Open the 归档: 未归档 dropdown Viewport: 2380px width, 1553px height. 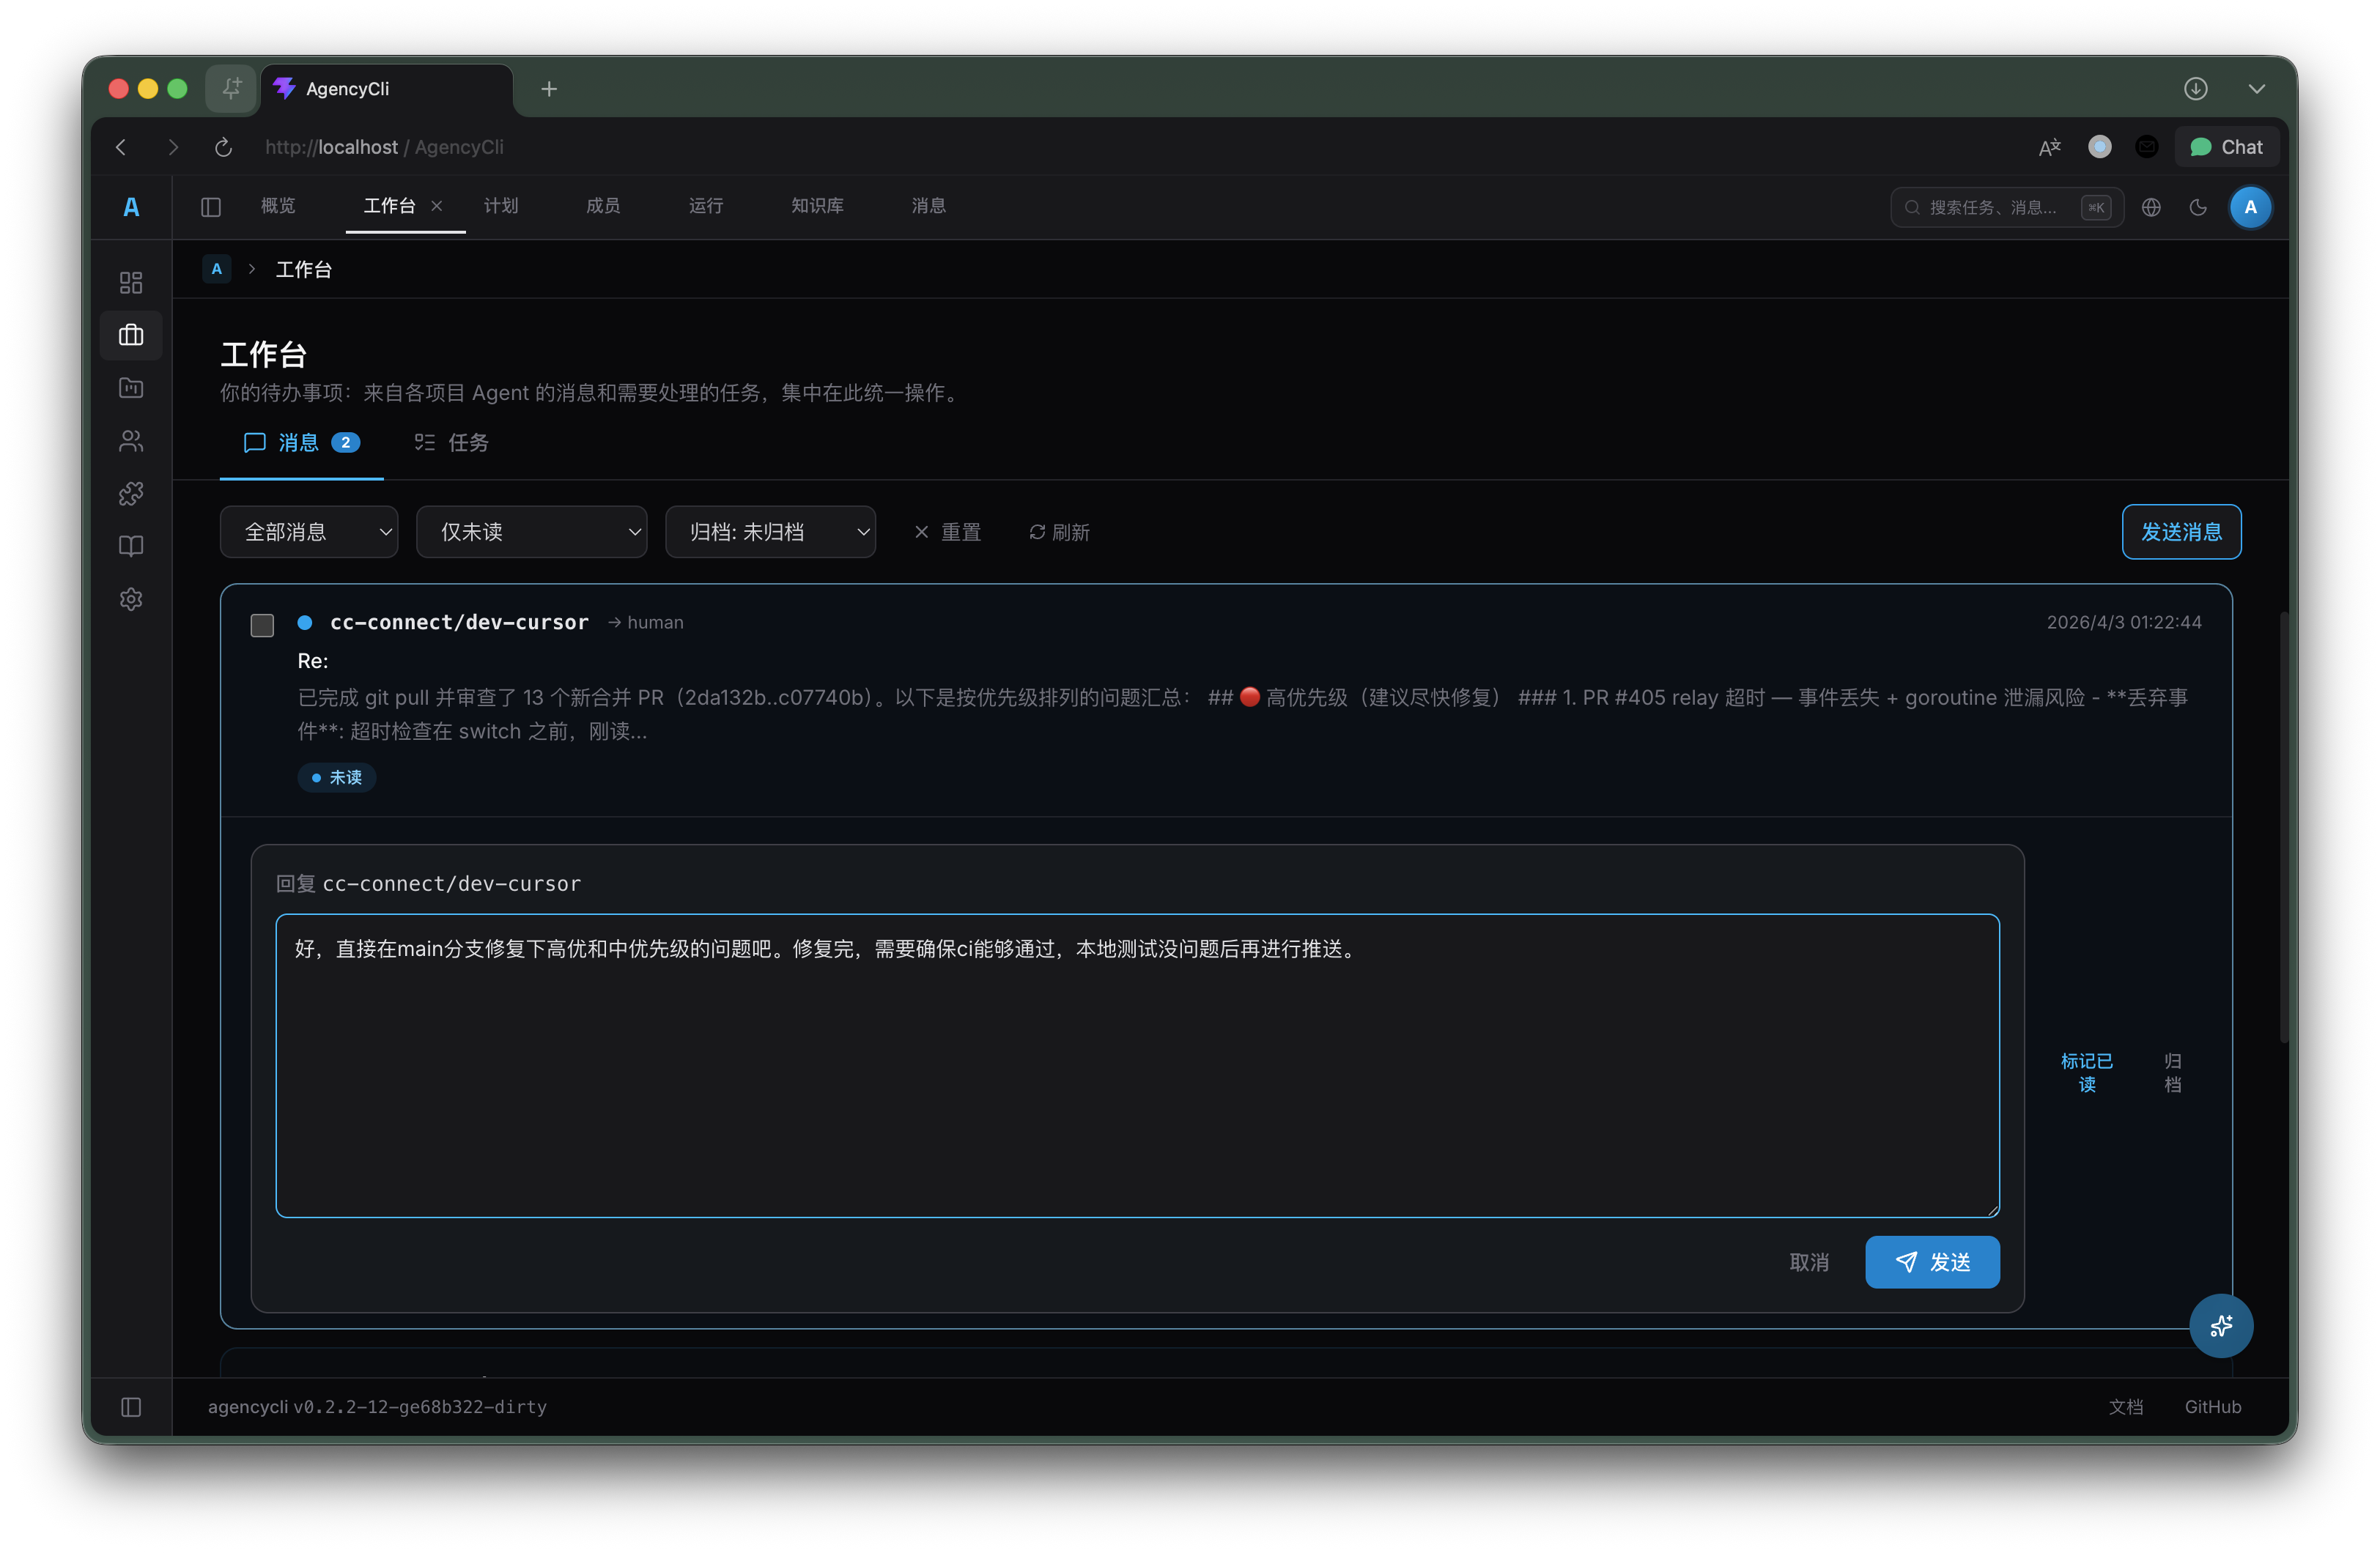point(770,532)
